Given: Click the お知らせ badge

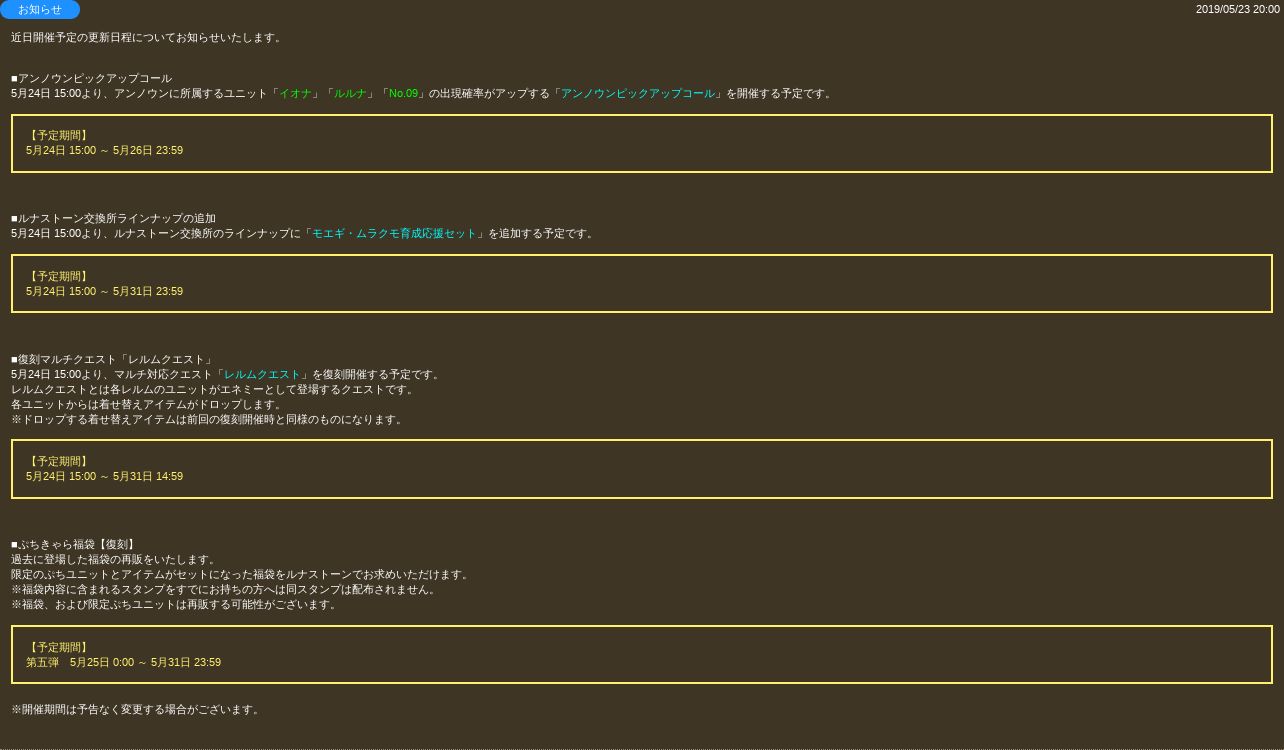Looking at the screenshot, I should [40, 10].
